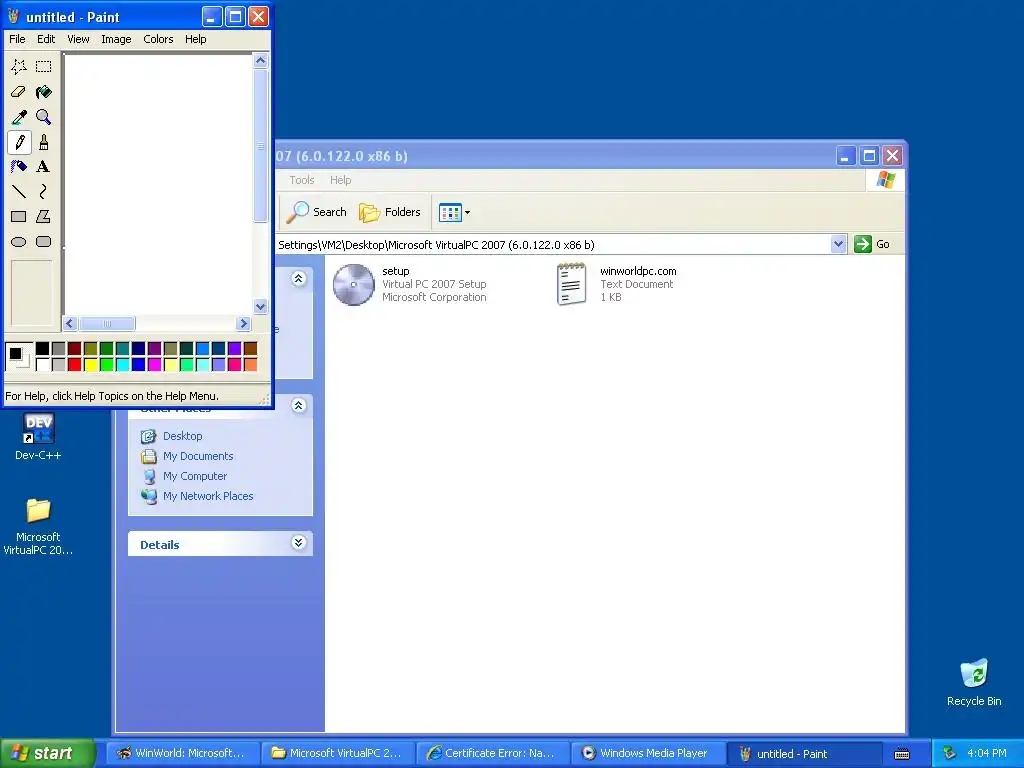Select the rectangular Select tool in Paint
Screen dimensions: 1024x768
tap(44, 67)
